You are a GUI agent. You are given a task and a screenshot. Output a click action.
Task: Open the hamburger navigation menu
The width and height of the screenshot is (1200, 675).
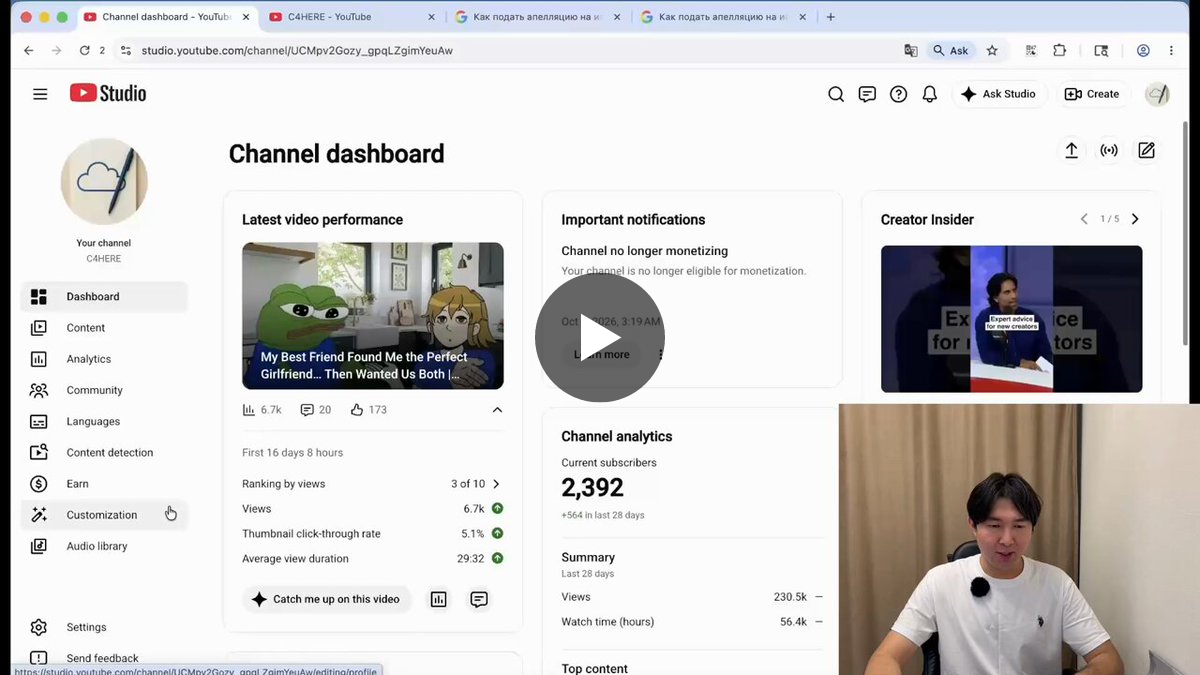[40, 94]
